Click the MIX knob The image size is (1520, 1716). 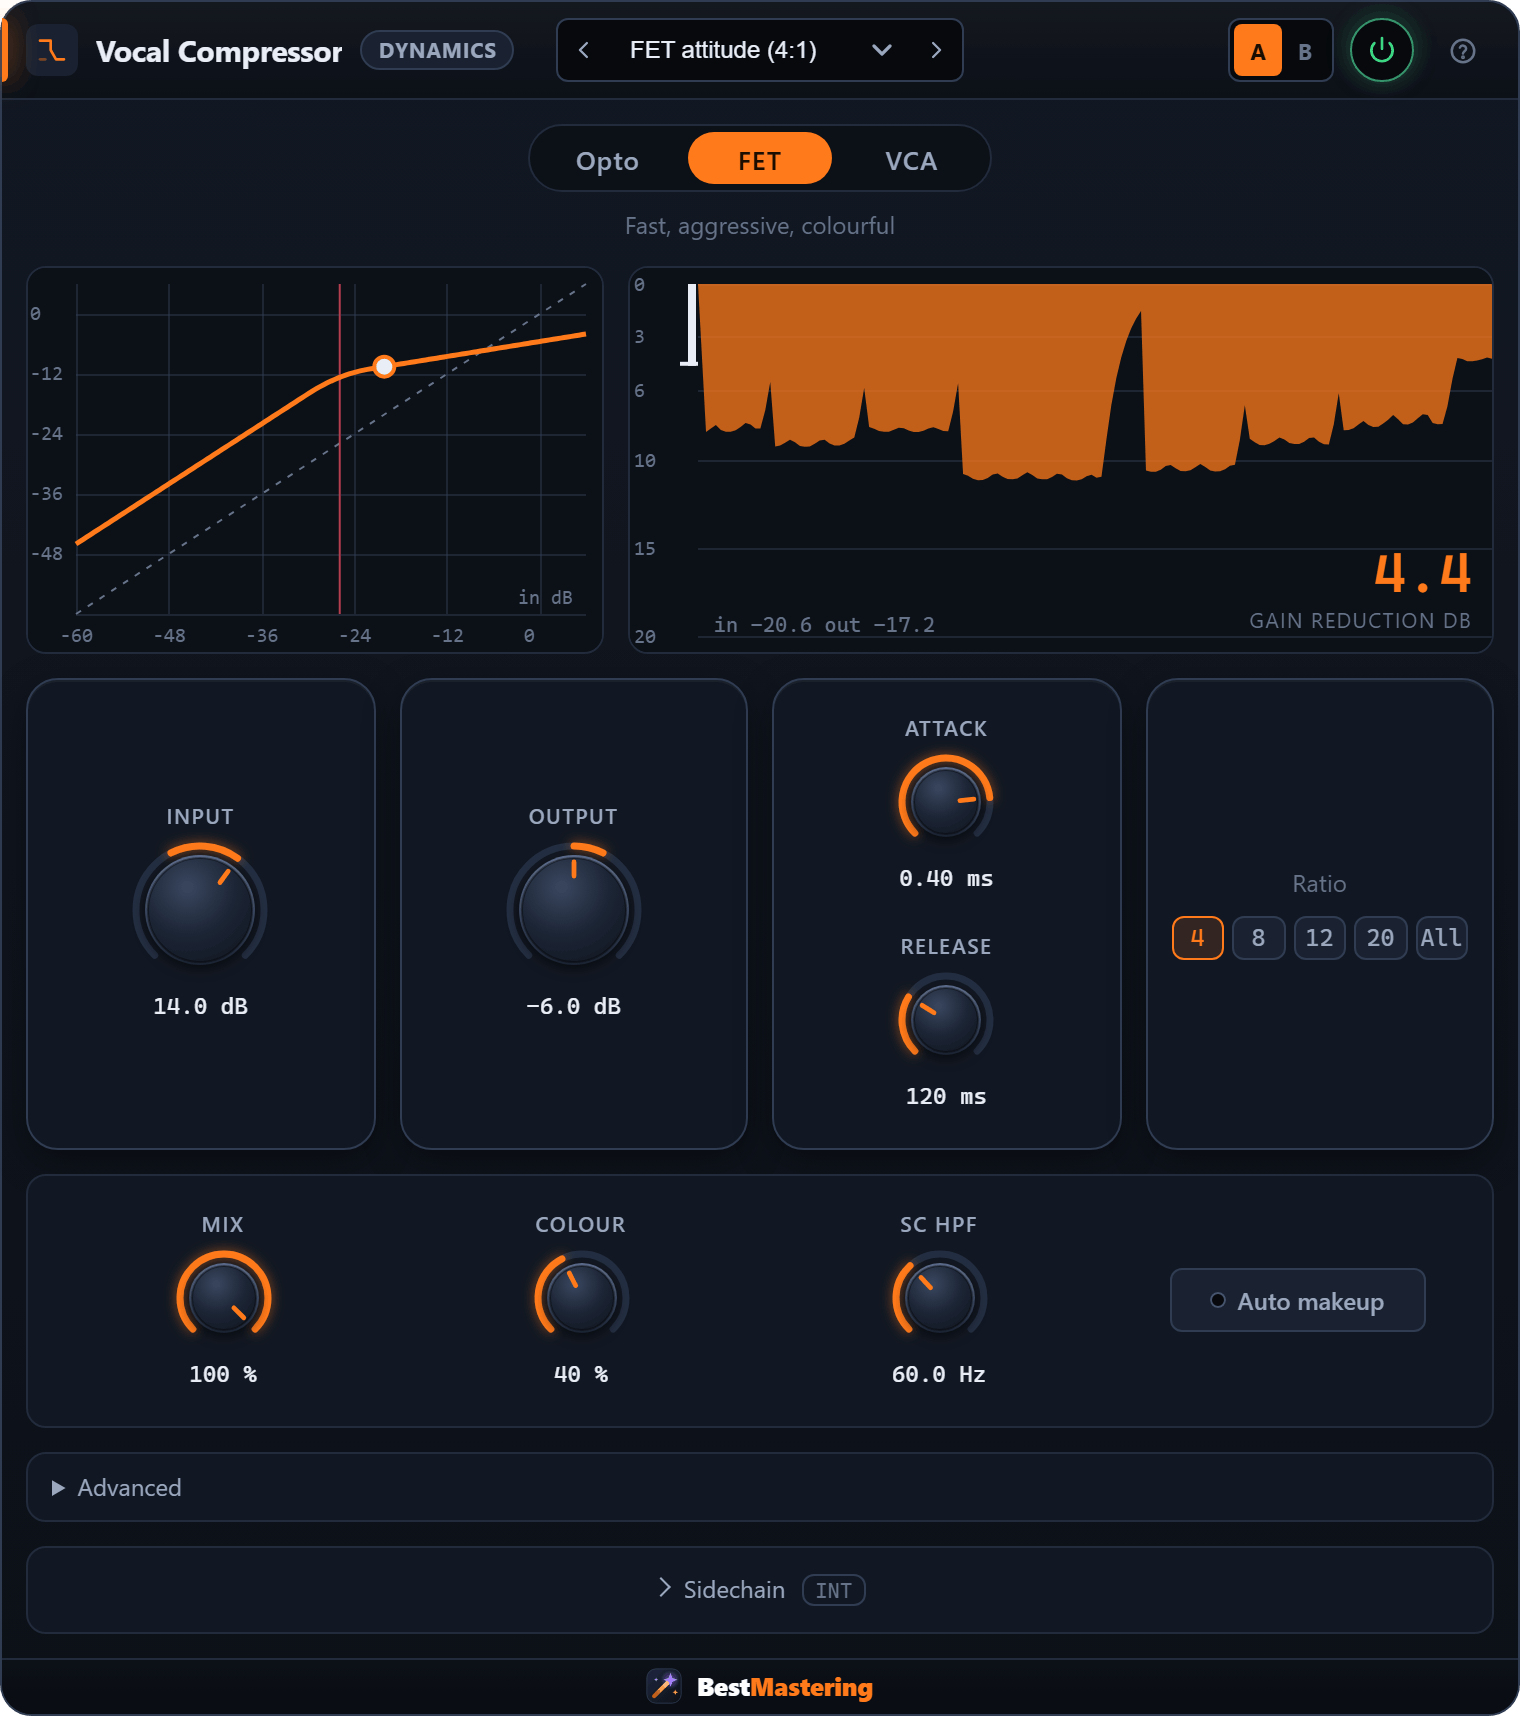224,1297
